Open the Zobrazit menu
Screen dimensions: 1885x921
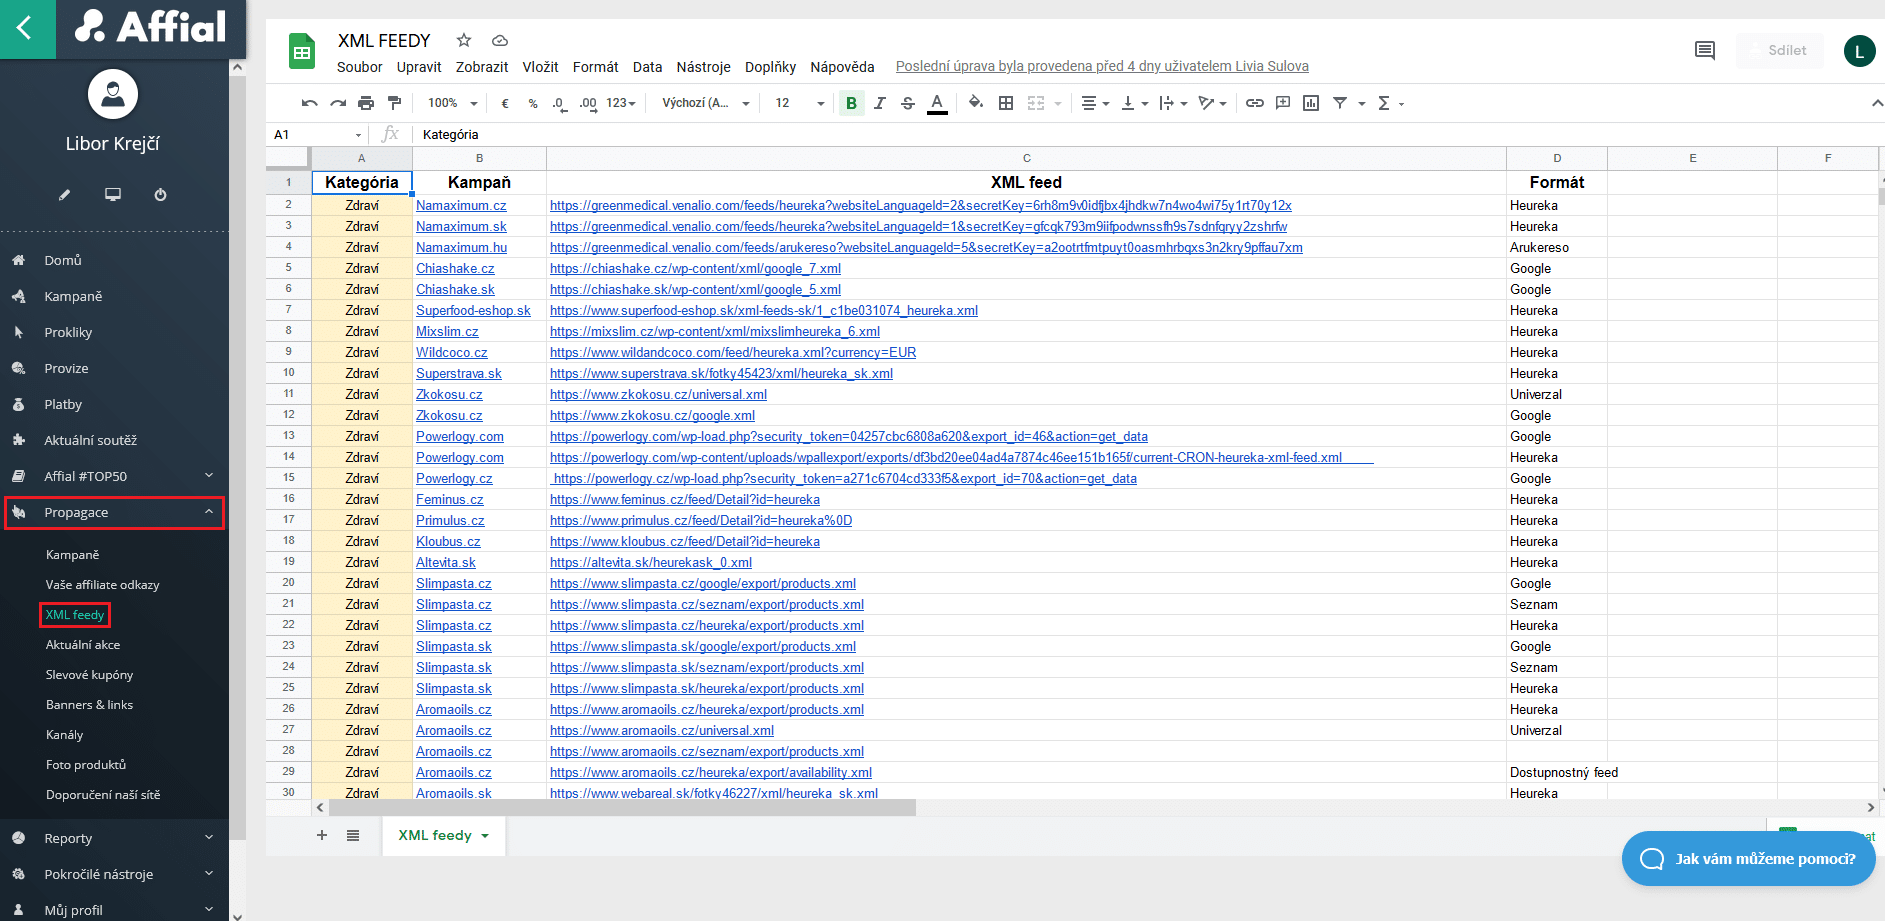(x=482, y=67)
